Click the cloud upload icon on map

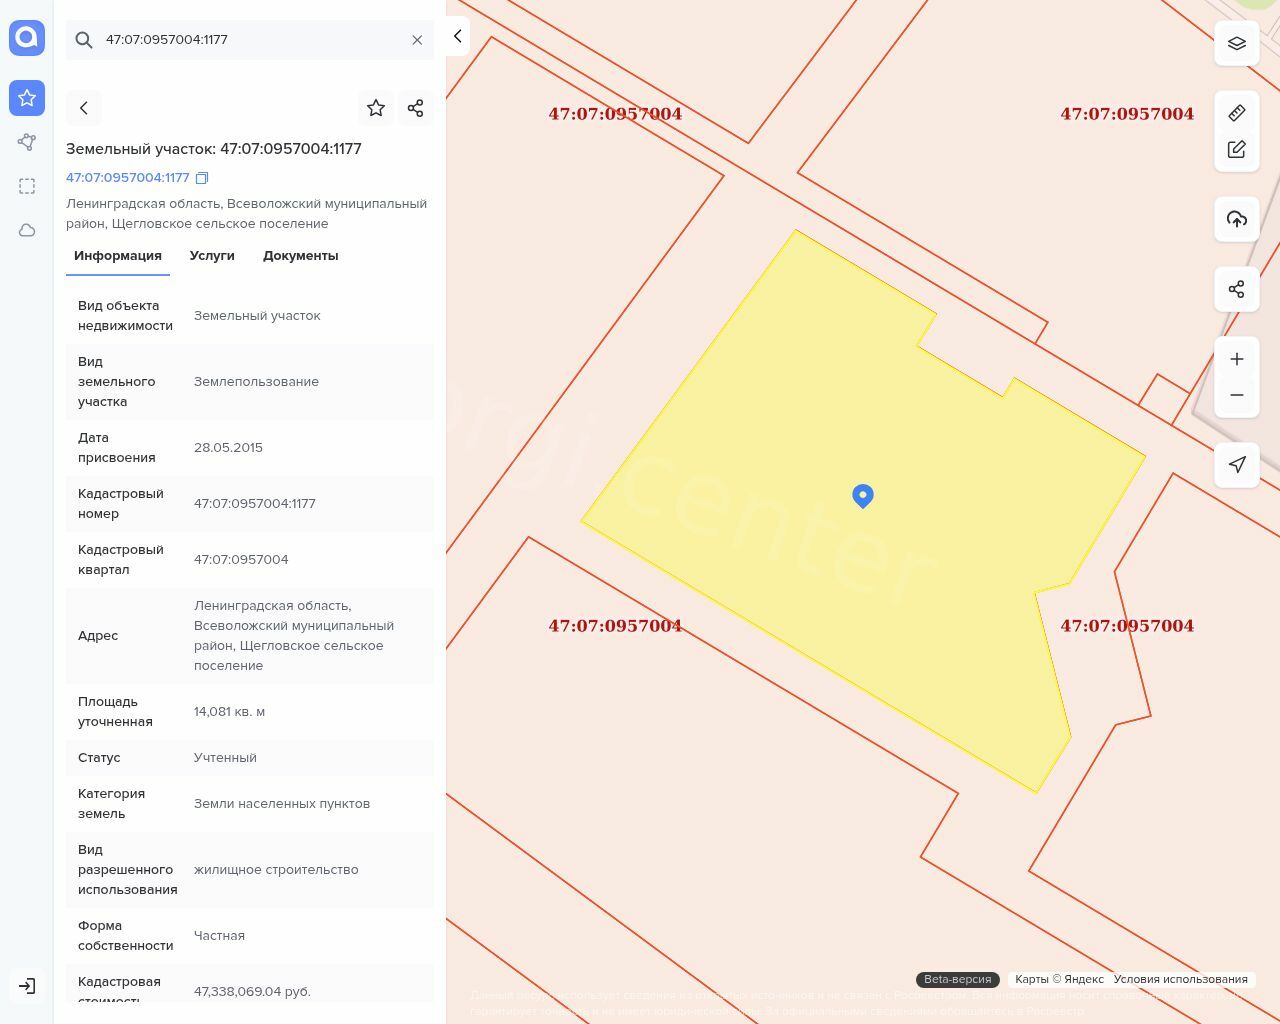pos(1236,219)
